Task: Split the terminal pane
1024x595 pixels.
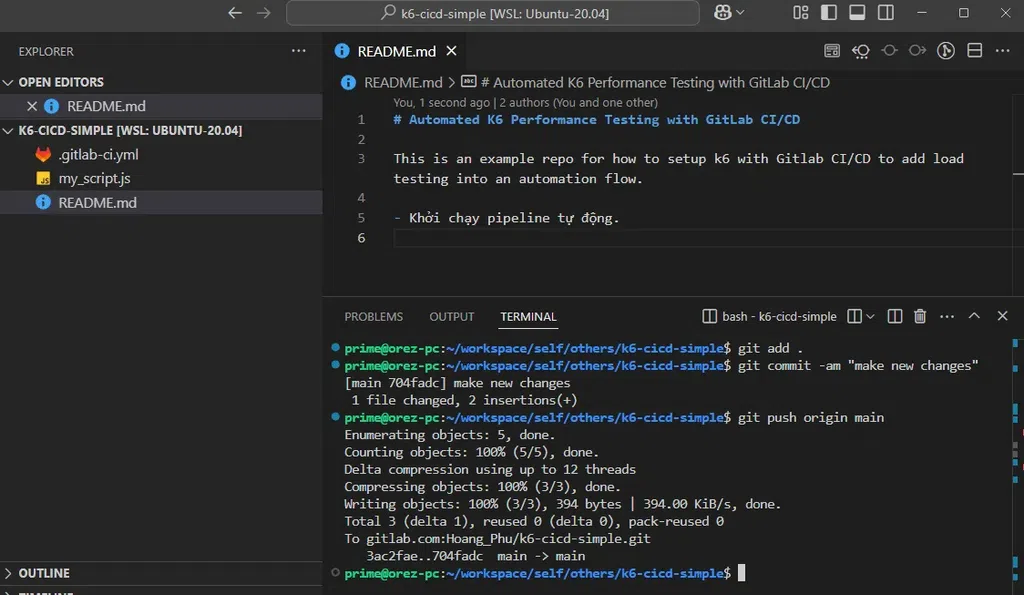Action: tap(895, 316)
